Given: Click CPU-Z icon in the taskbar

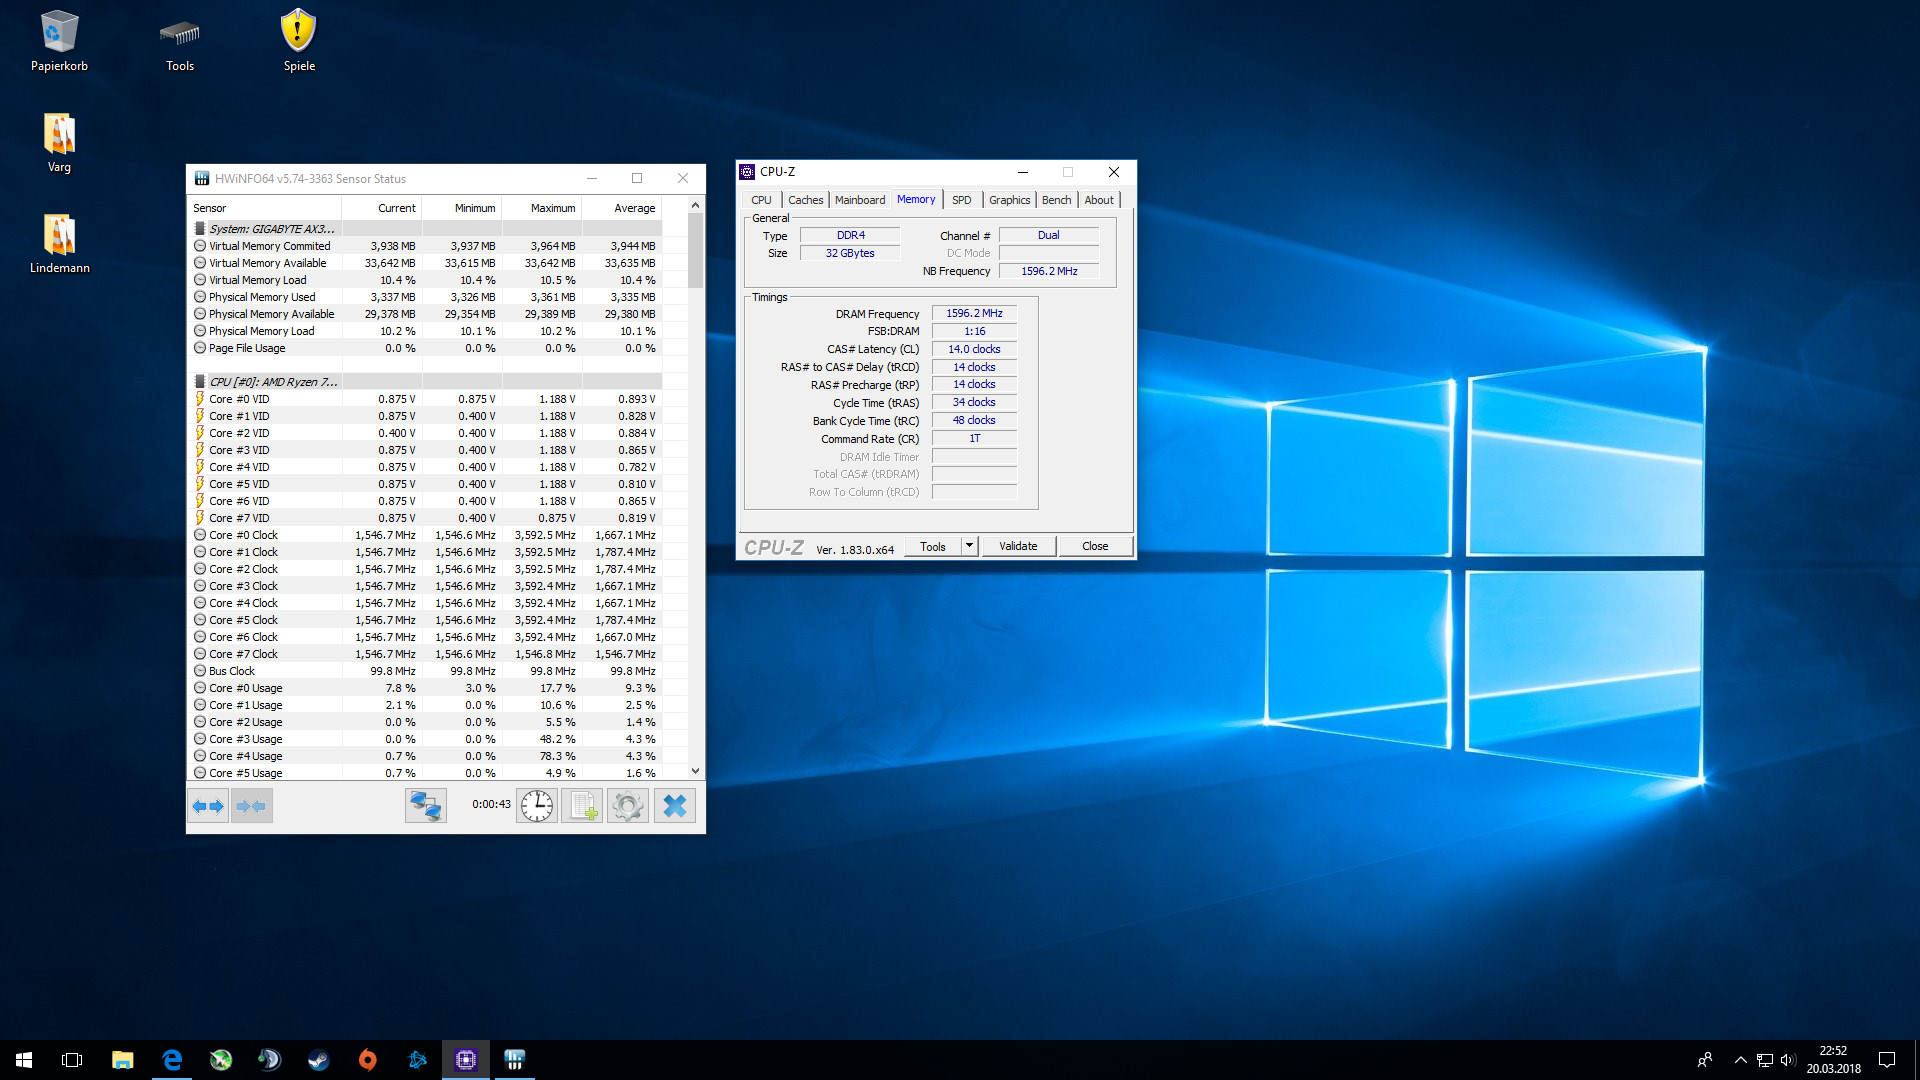Looking at the screenshot, I should pos(466,1060).
